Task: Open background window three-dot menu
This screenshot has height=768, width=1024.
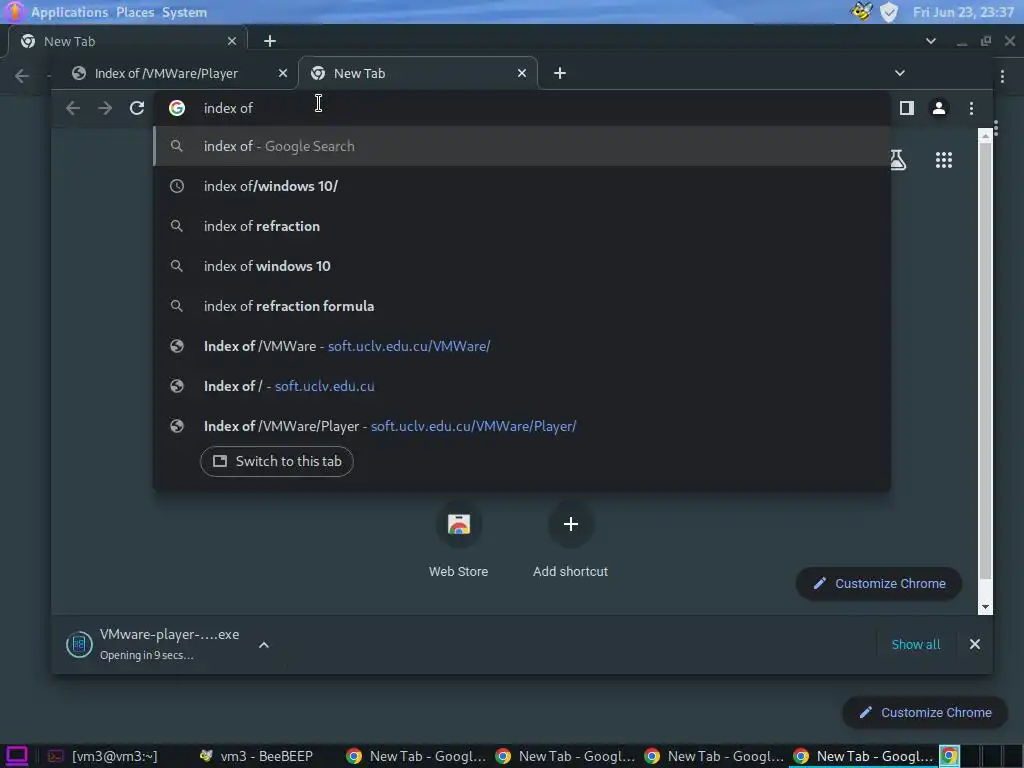Action: (x=1002, y=77)
